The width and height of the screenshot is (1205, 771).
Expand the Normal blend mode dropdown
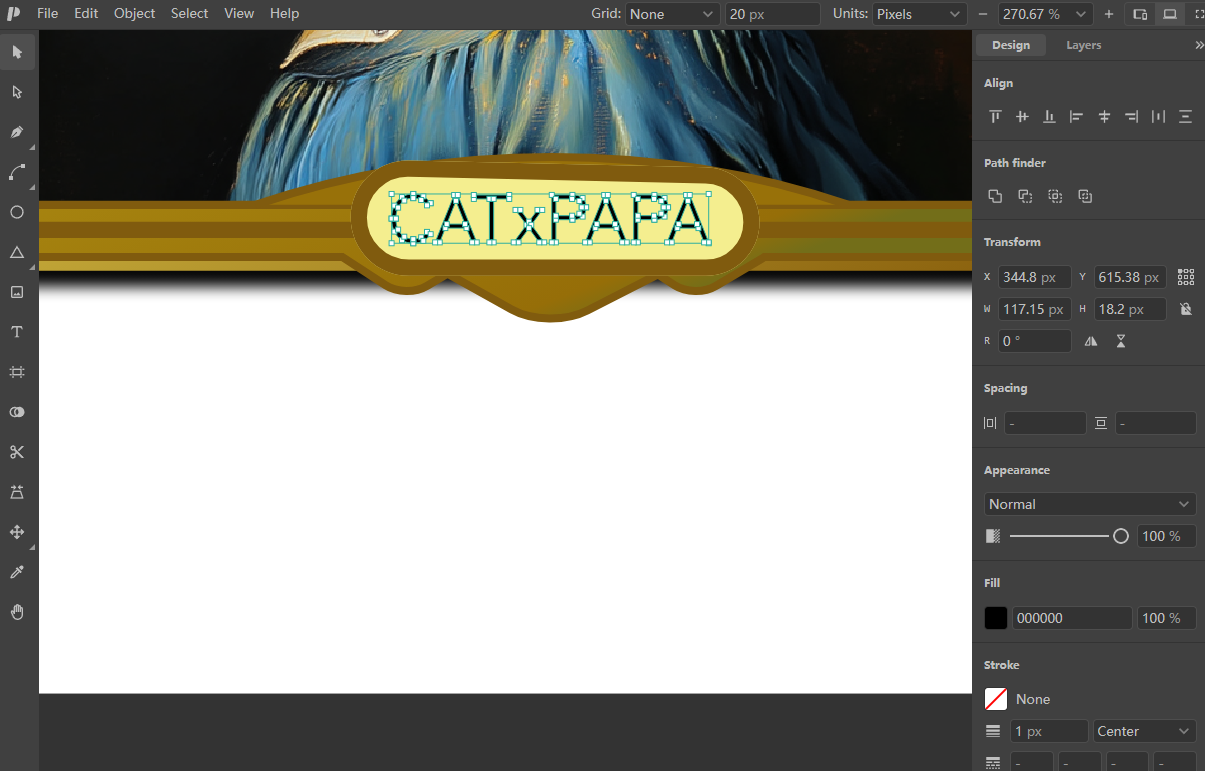click(1090, 504)
